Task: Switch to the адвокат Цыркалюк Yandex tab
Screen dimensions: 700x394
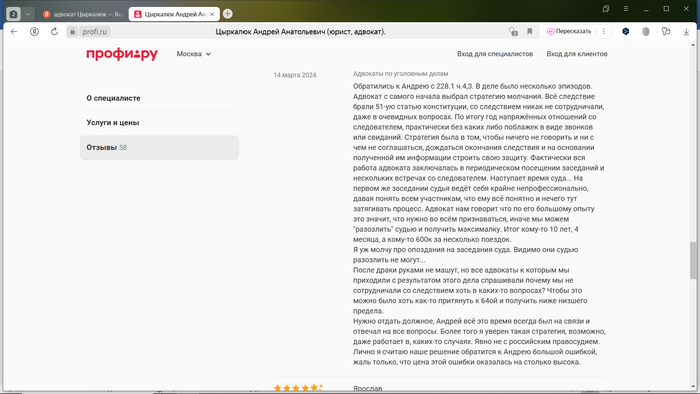Action: click(83, 14)
